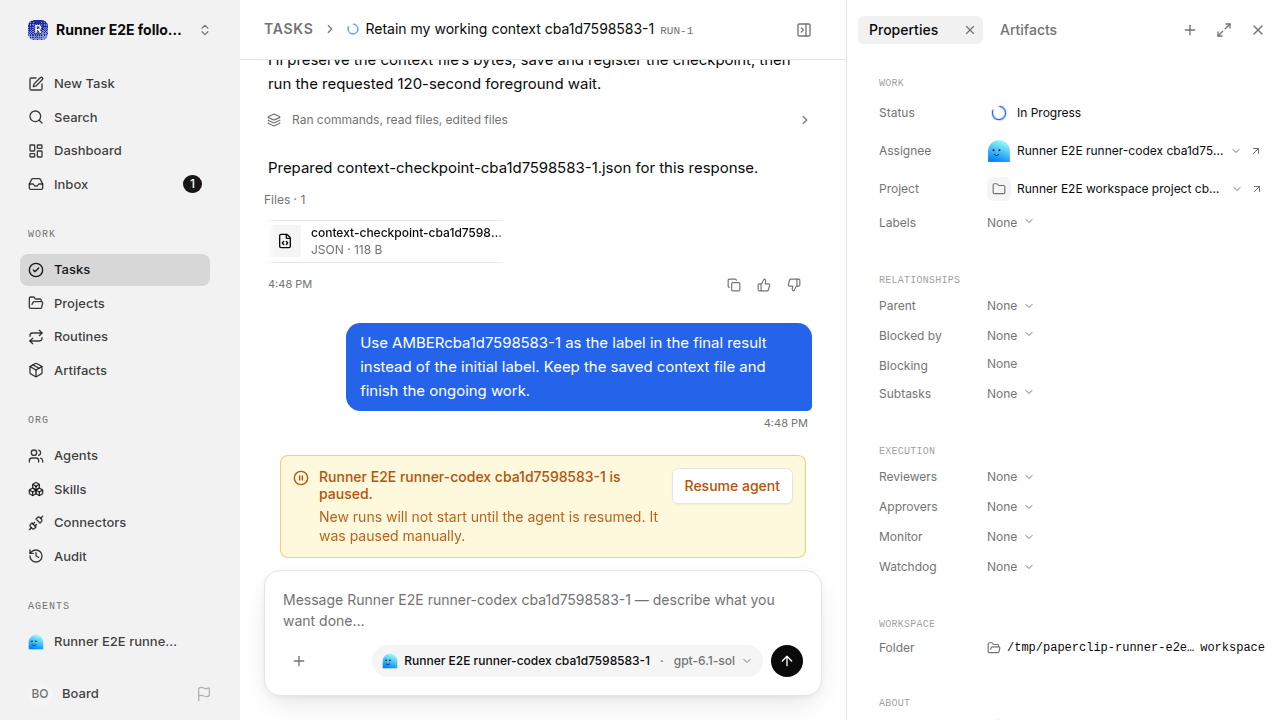Click the Board flag icon
This screenshot has width=1280, height=720.
pyautogui.click(x=204, y=694)
